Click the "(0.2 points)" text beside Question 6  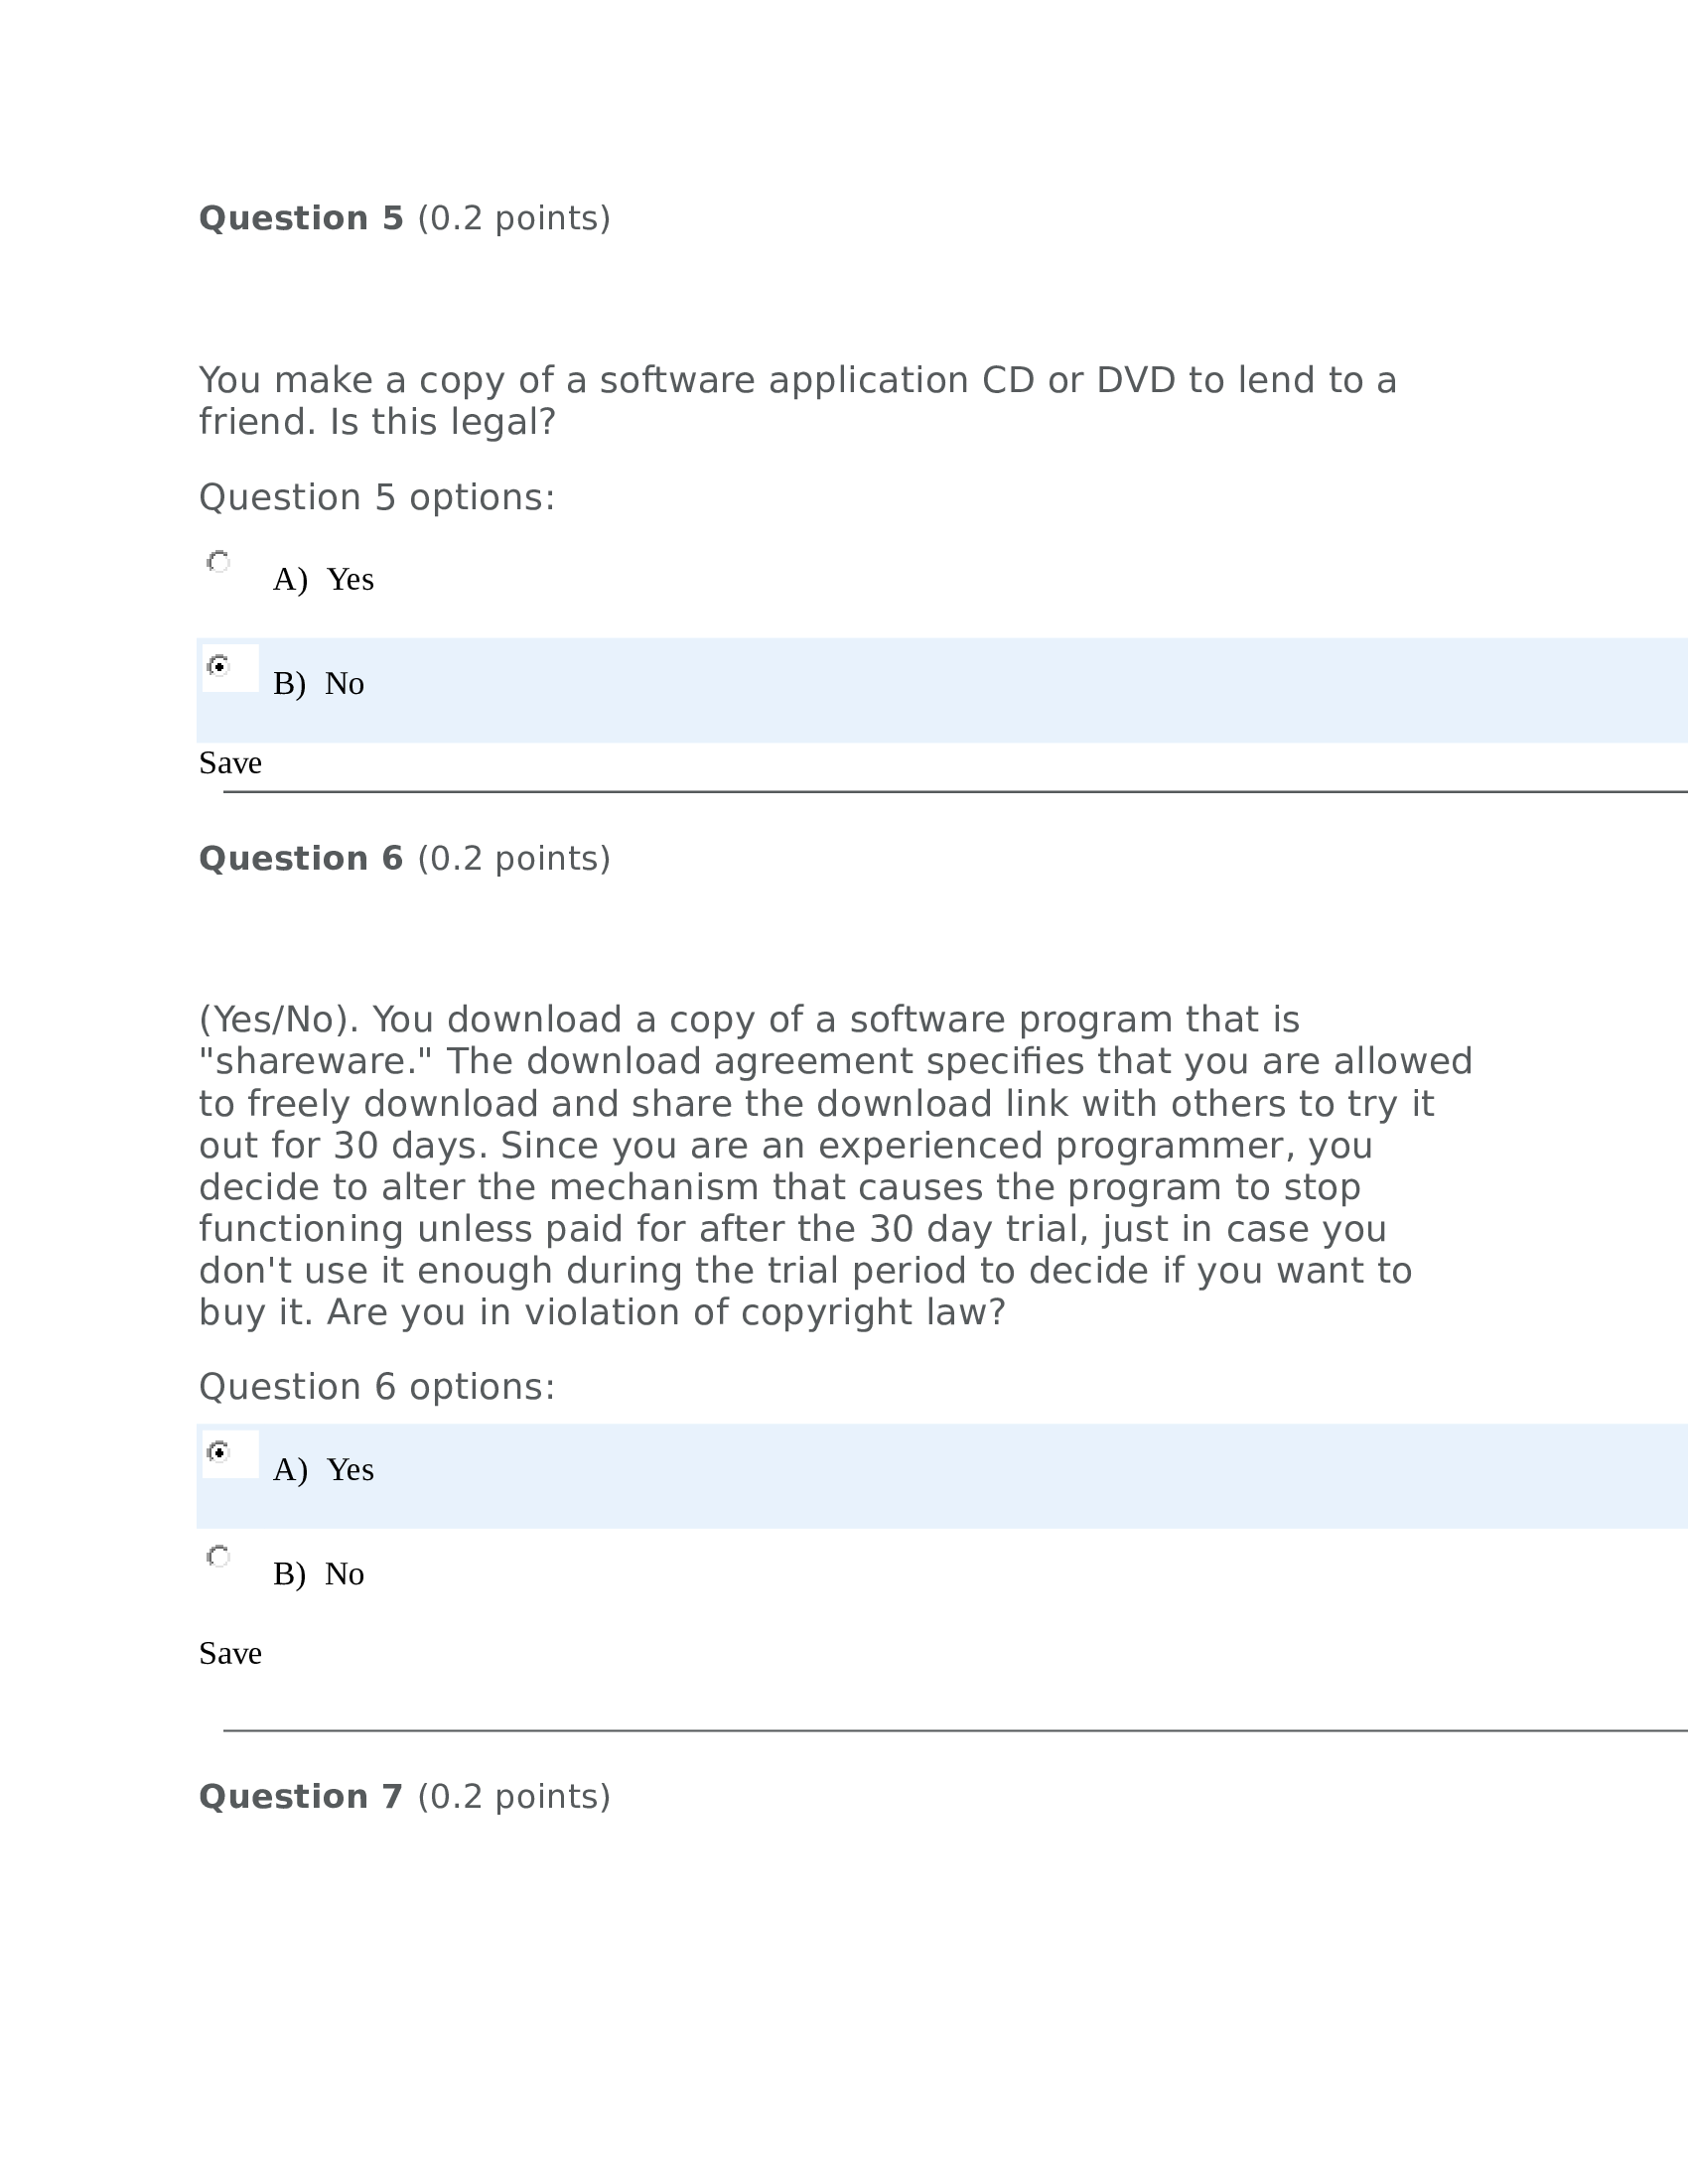point(514,858)
